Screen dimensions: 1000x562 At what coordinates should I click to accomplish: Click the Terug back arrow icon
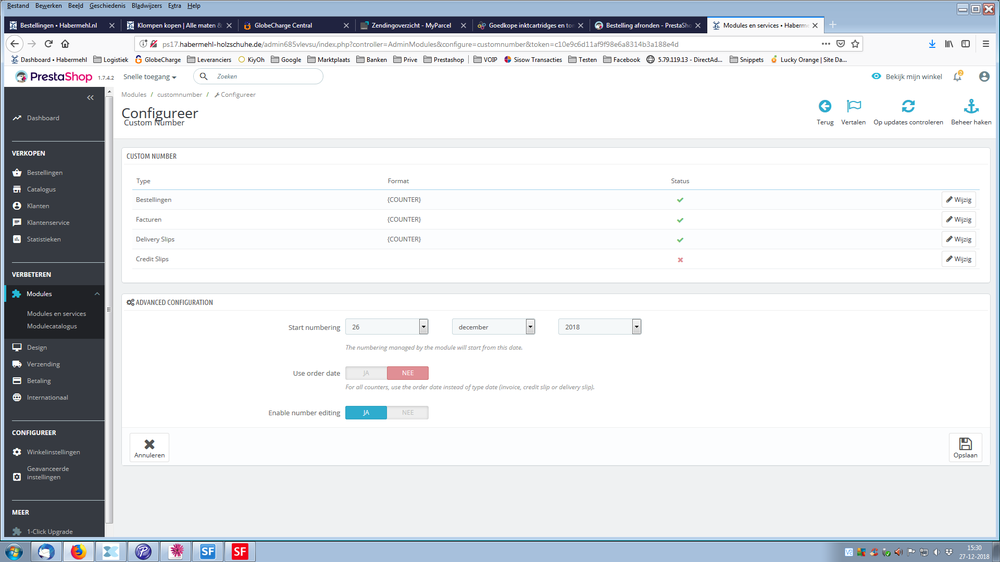(825, 106)
